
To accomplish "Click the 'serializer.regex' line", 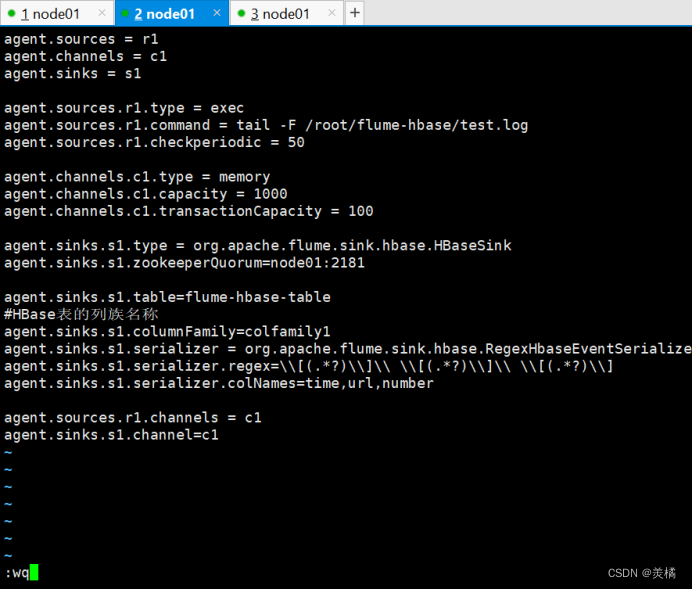I will click(309, 366).
